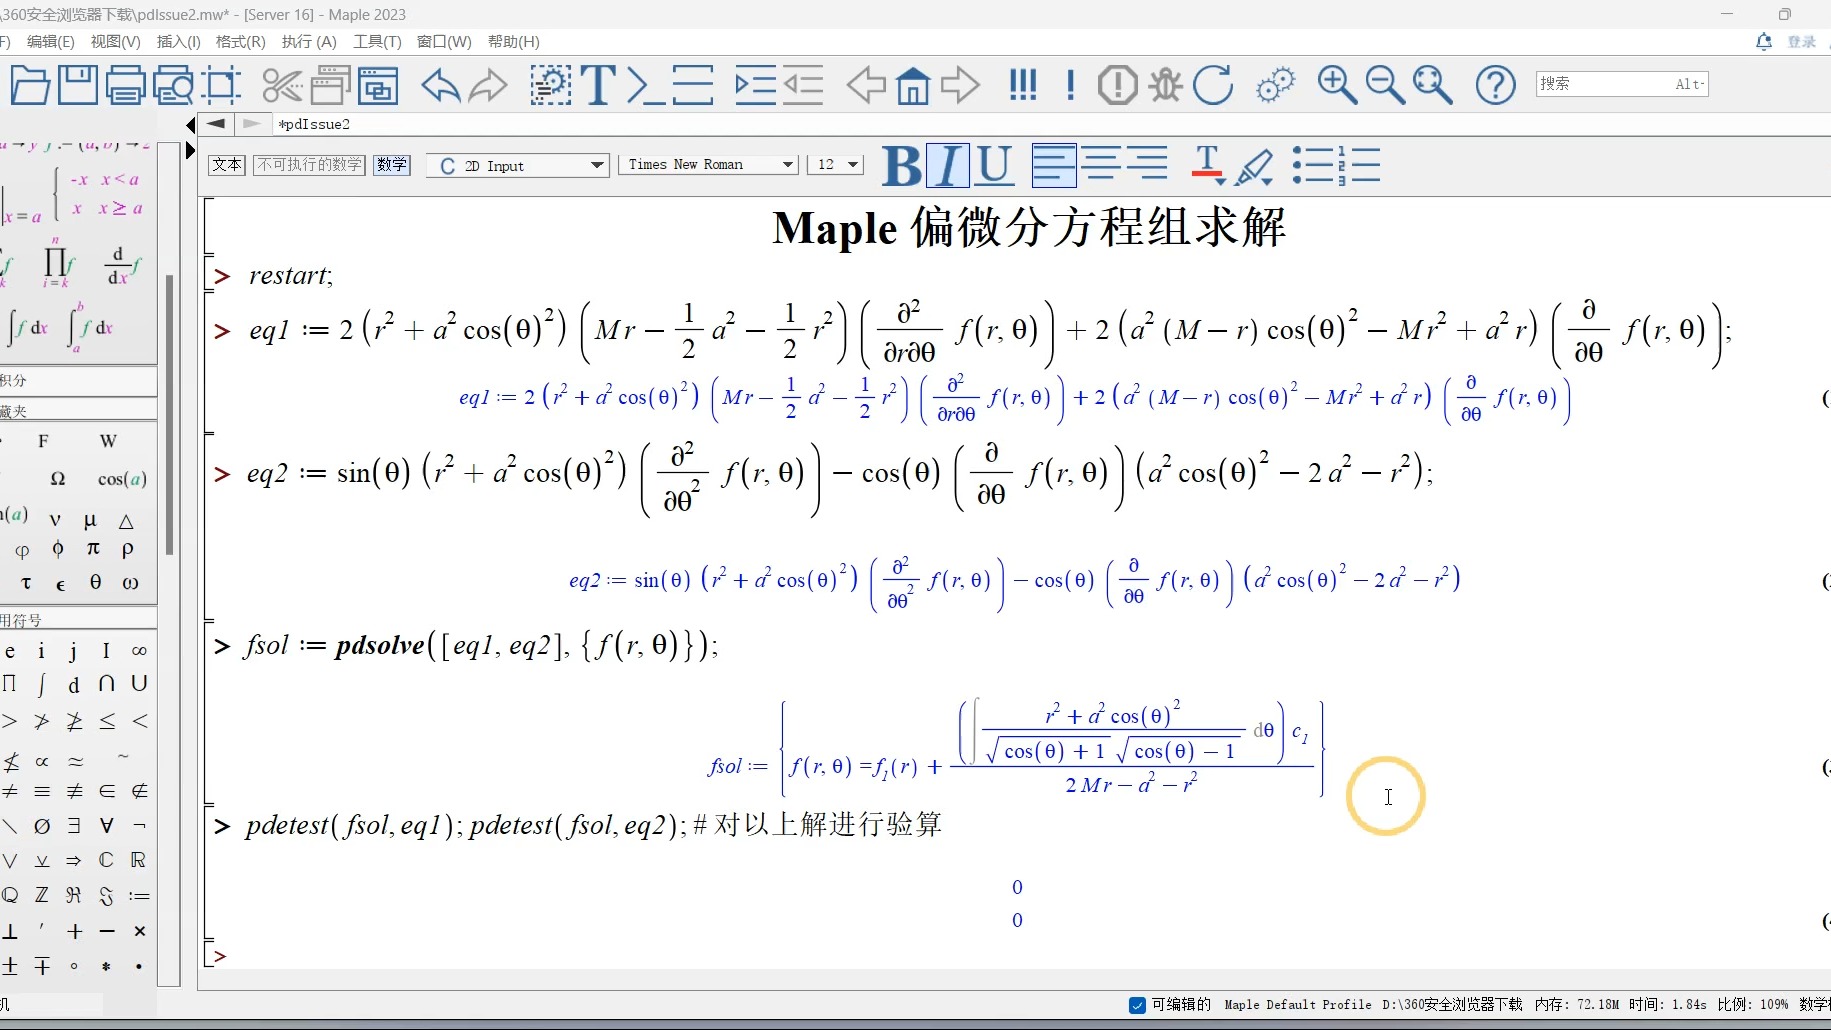Print the document using the printer icon
This screenshot has width=1831, height=1030.
click(x=126, y=85)
